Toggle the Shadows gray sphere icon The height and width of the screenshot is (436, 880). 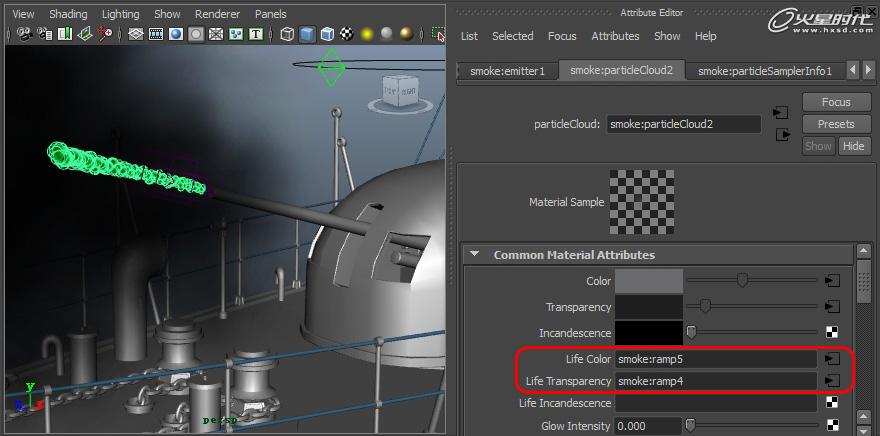point(387,34)
